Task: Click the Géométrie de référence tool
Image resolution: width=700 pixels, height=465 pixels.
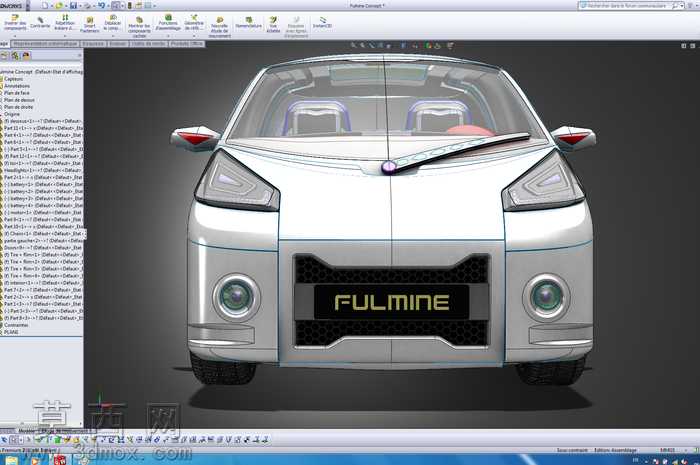Action: coord(194,22)
